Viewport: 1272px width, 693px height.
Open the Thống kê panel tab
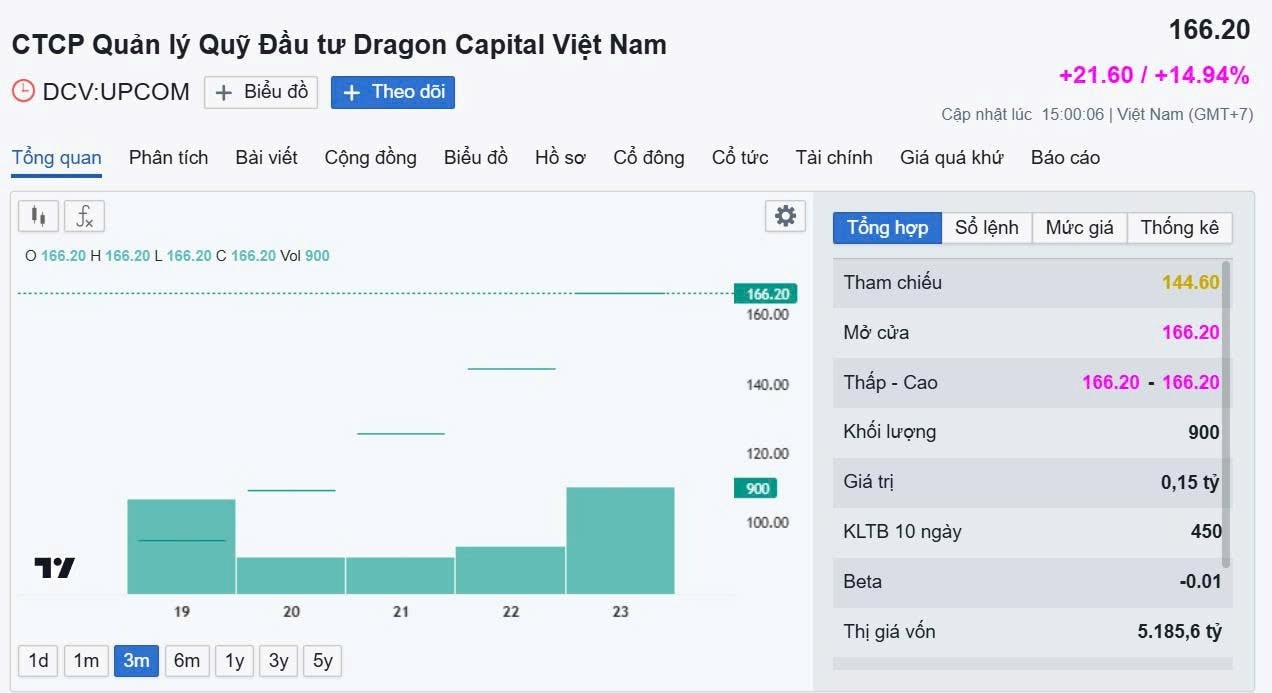pos(1180,228)
